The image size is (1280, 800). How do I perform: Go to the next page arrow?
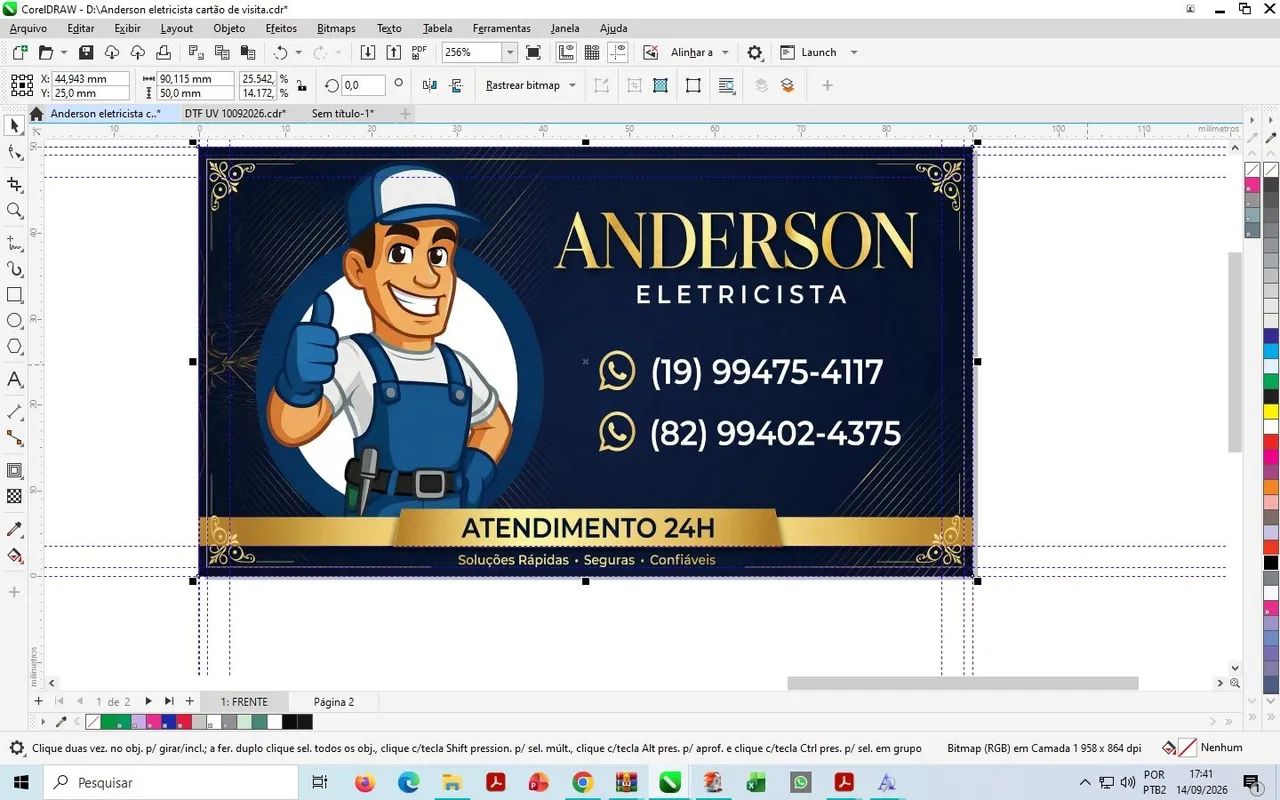pyautogui.click(x=148, y=702)
